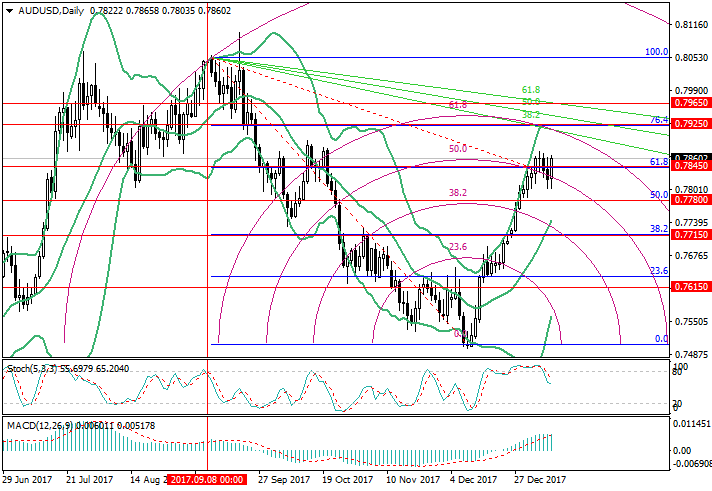Image resolution: width=712 pixels, height=491 pixels.
Task: Click the 2017.09.08 00:00 date marker
Action: tap(207, 480)
